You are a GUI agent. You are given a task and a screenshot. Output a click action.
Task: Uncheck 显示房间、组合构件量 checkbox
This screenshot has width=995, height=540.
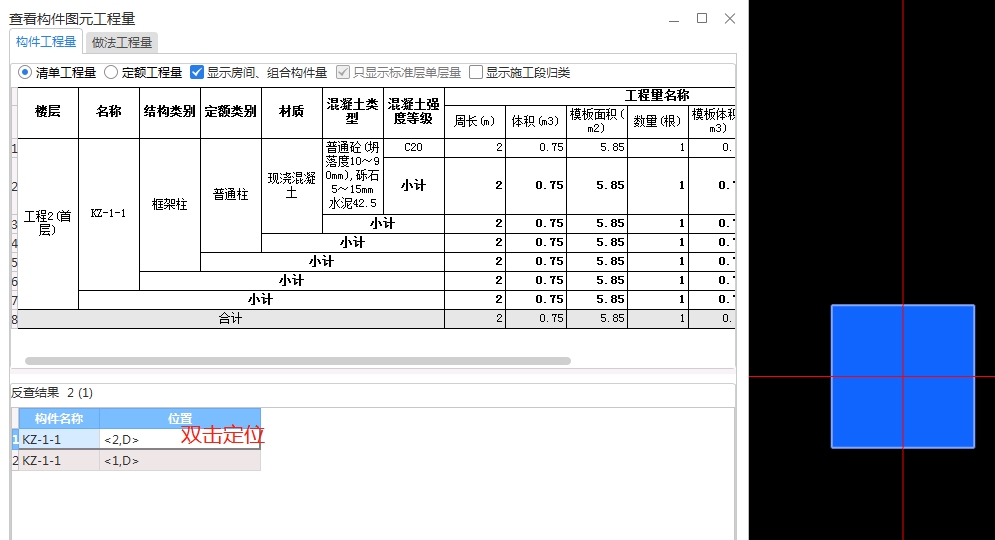pyautogui.click(x=197, y=72)
